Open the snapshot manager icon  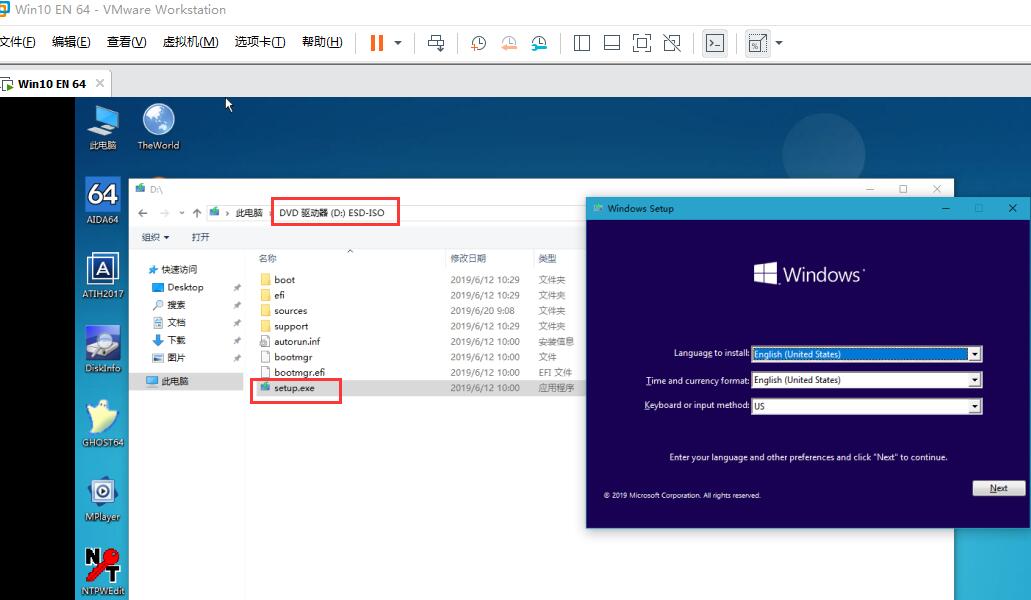point(539,43)
